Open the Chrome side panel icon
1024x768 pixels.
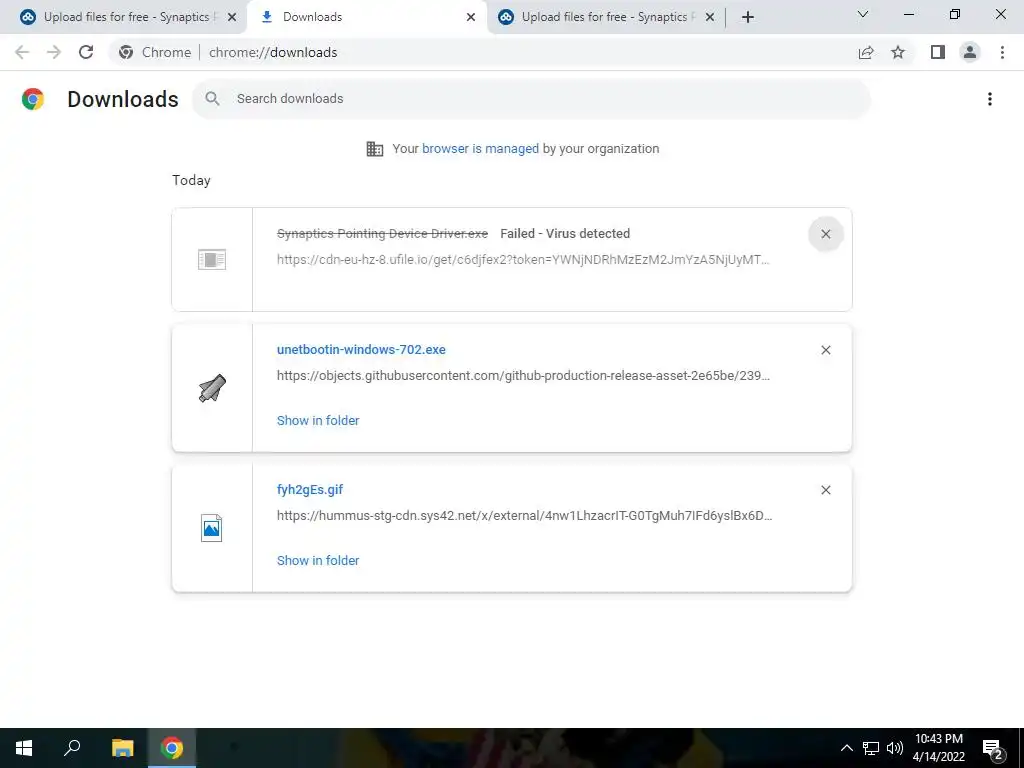[x=938, y=52]
